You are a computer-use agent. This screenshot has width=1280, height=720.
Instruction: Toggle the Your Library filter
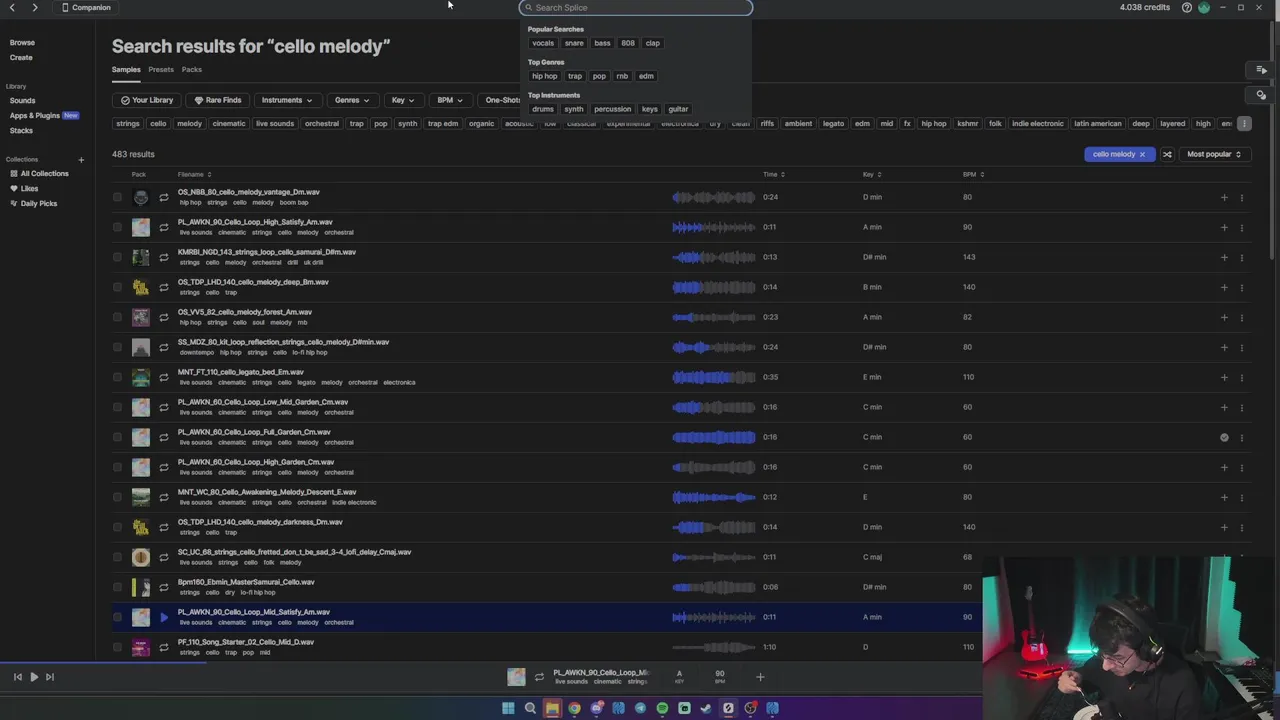[x=147, y=100]
